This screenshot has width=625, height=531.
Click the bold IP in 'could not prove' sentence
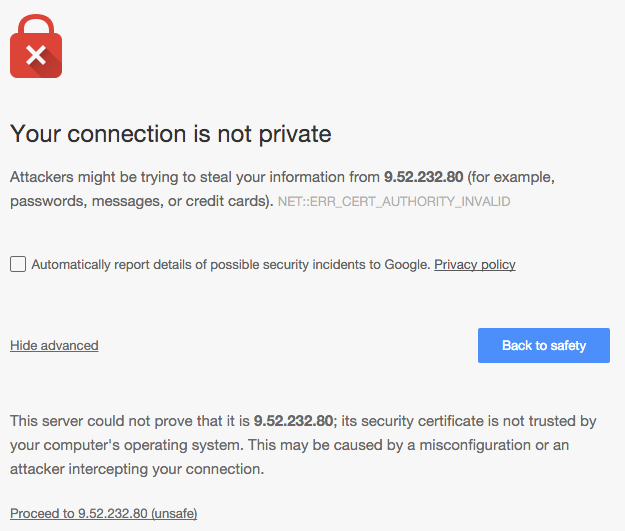coord(293,421)
